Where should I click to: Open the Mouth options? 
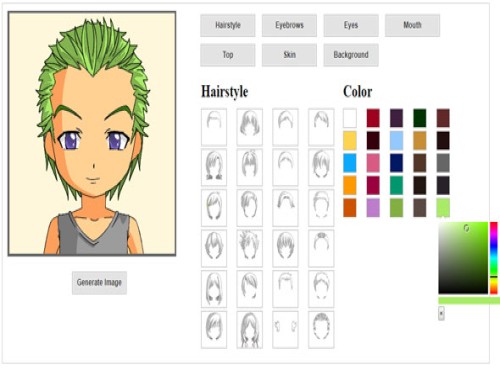click(x=412, y=25)
